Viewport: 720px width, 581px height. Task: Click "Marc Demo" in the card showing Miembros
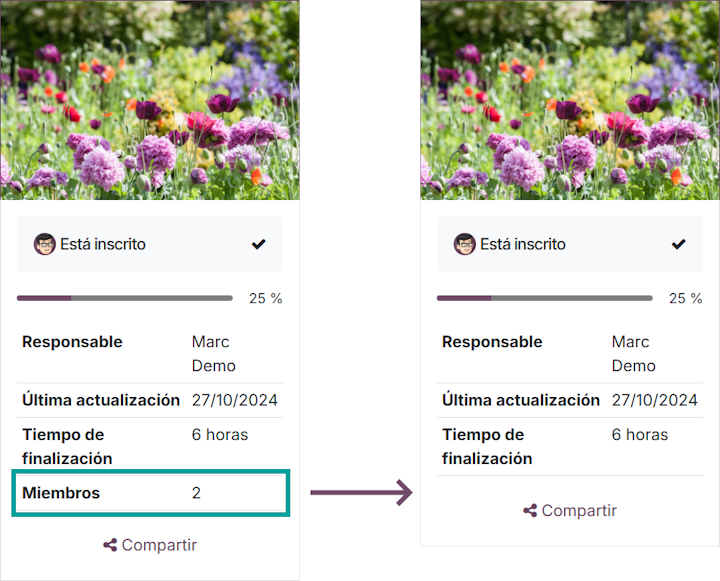[211, 354]
